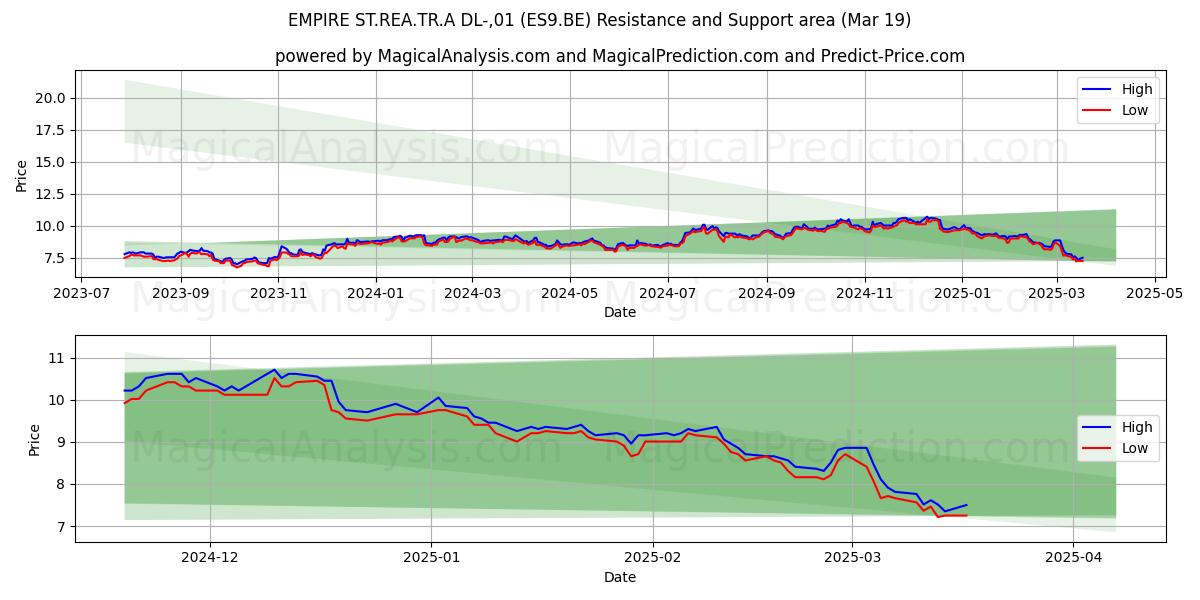Click the '8' tick on the bottom y-axis
This screenshot has width=1200, height=600.
[x=62, y=484]
